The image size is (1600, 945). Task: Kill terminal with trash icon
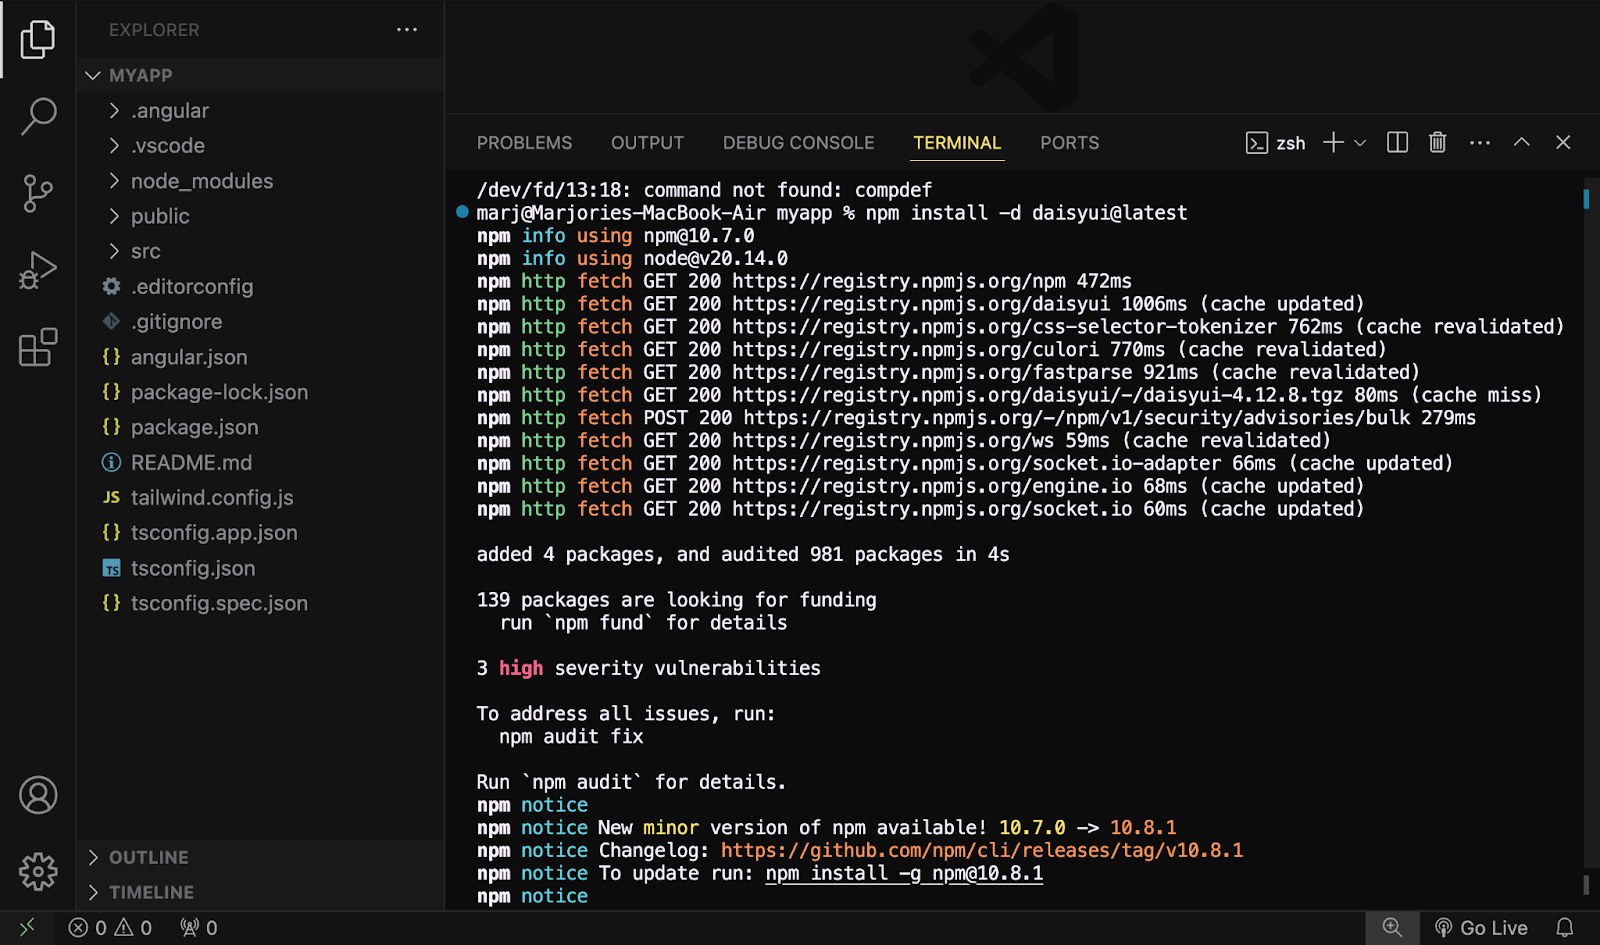[1437, 143]
